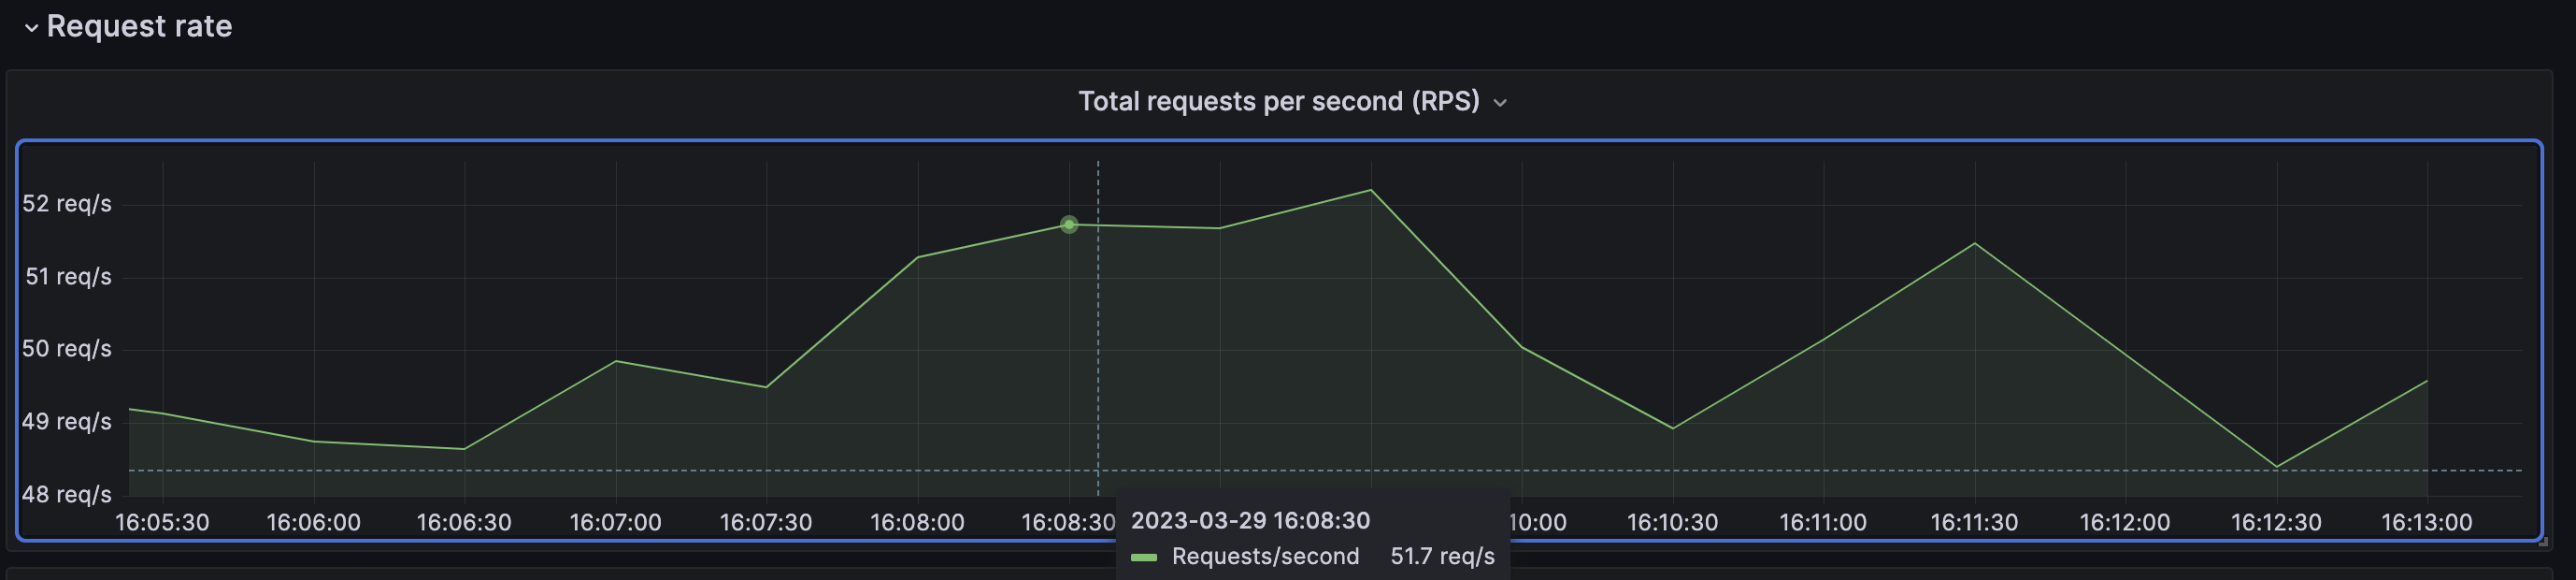The image size is (2576, 580).
Task: Click the local peak at 16:07:00
Action: click(616, 361)
